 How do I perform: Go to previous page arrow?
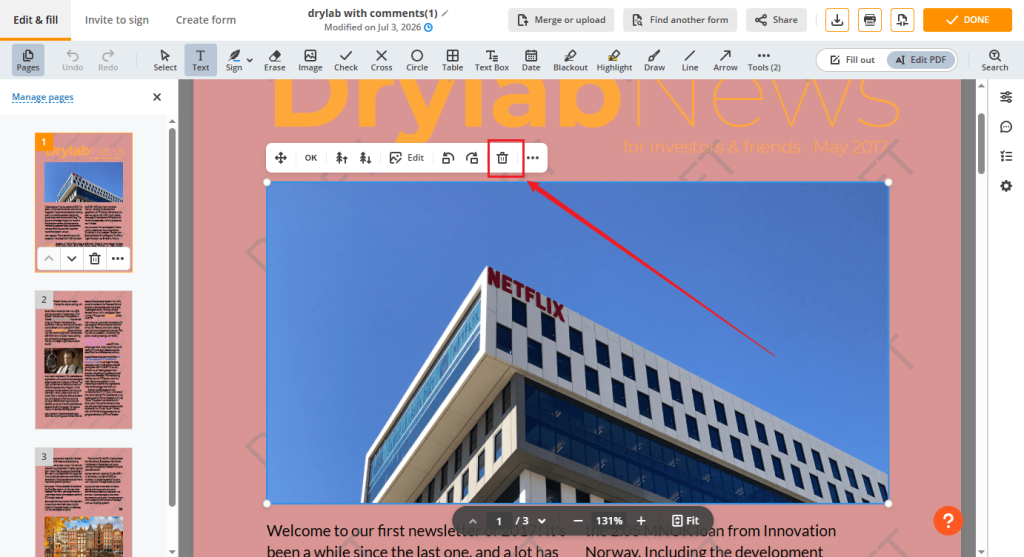[473, 521]
